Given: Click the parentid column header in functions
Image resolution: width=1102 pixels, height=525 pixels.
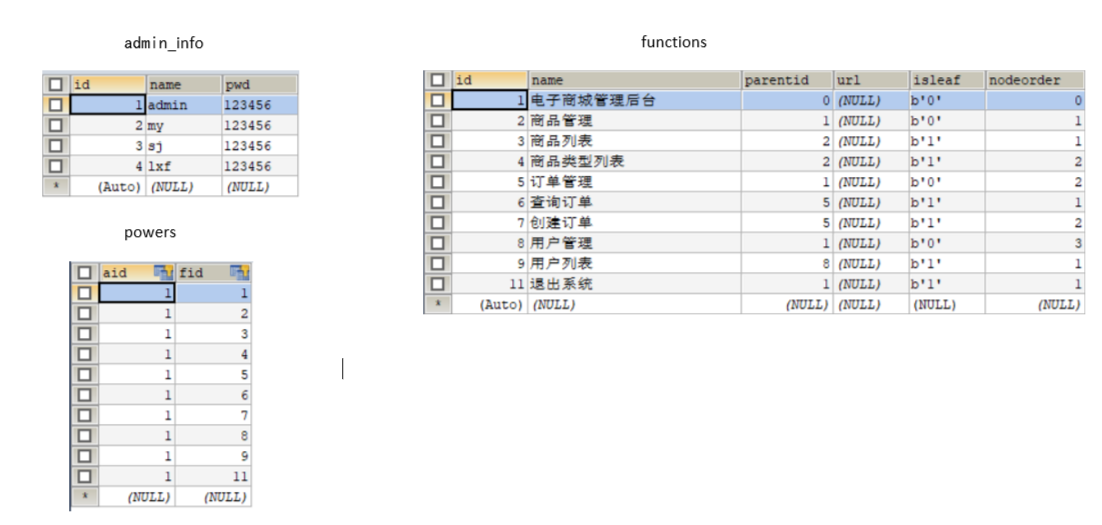Looking at the screenshot, I should tap(787, 80).
